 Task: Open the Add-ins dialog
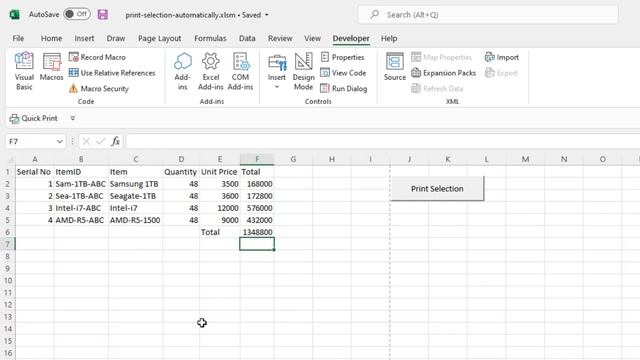coord(182,71)
